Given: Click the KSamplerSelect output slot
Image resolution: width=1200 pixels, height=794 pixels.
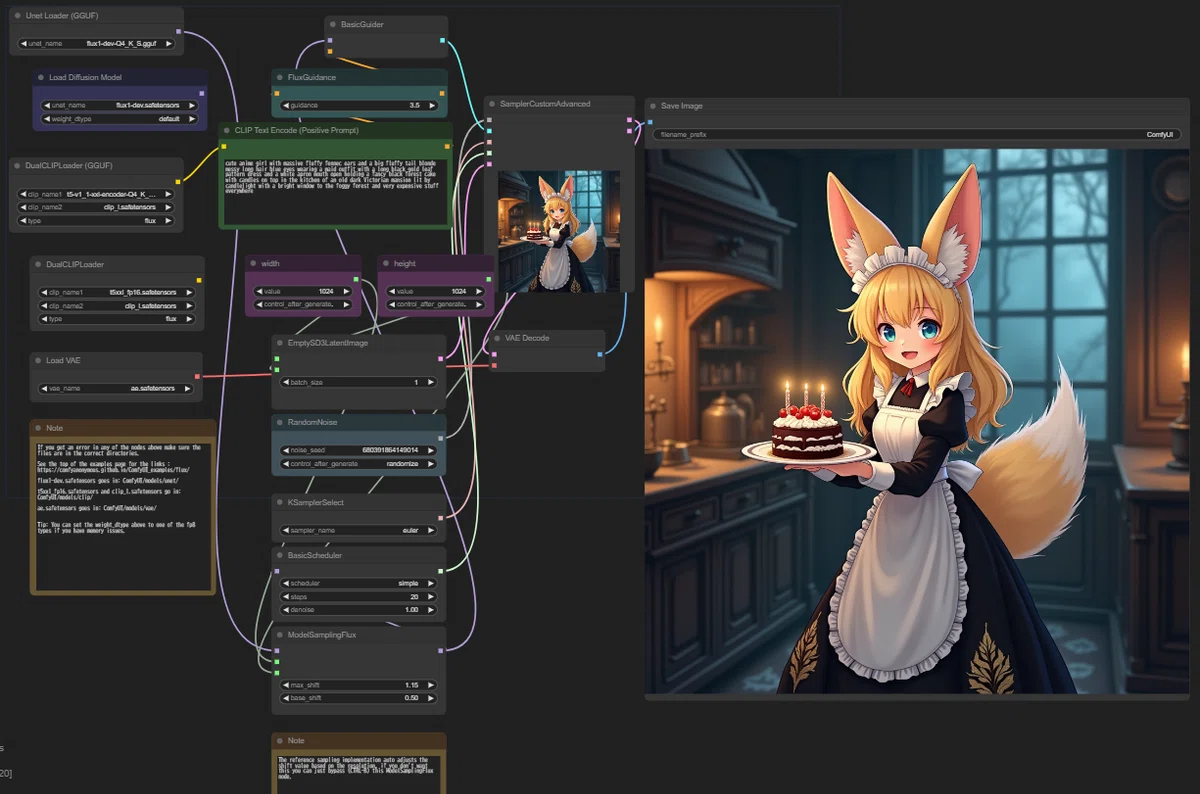Looking at the screenshot, I should click(x=442, y=518).
